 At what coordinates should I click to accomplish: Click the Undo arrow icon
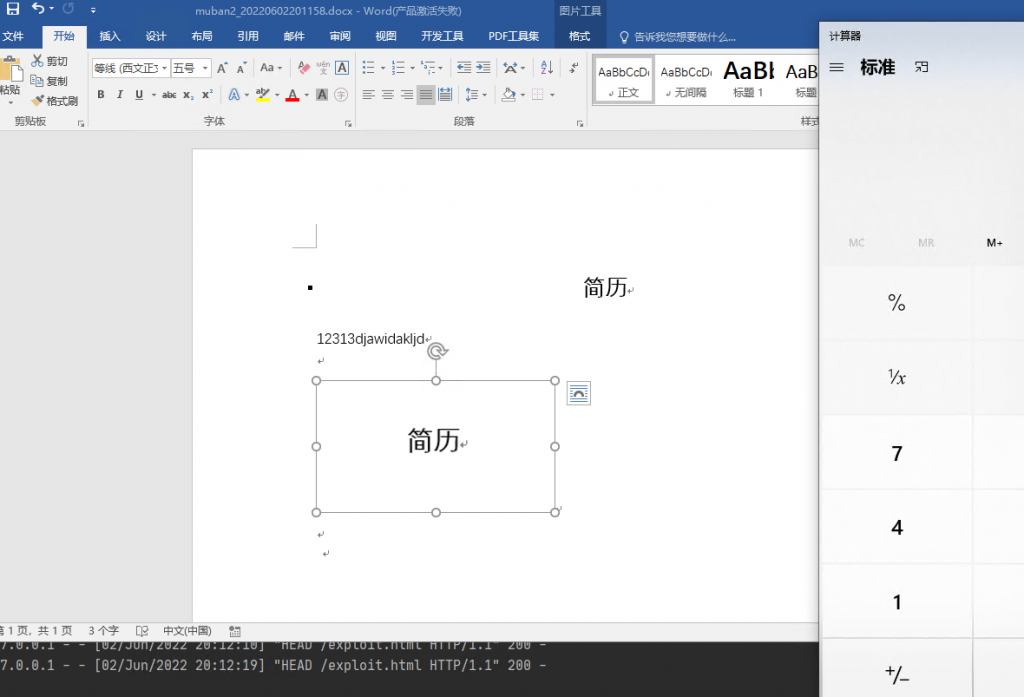(39, 8)
